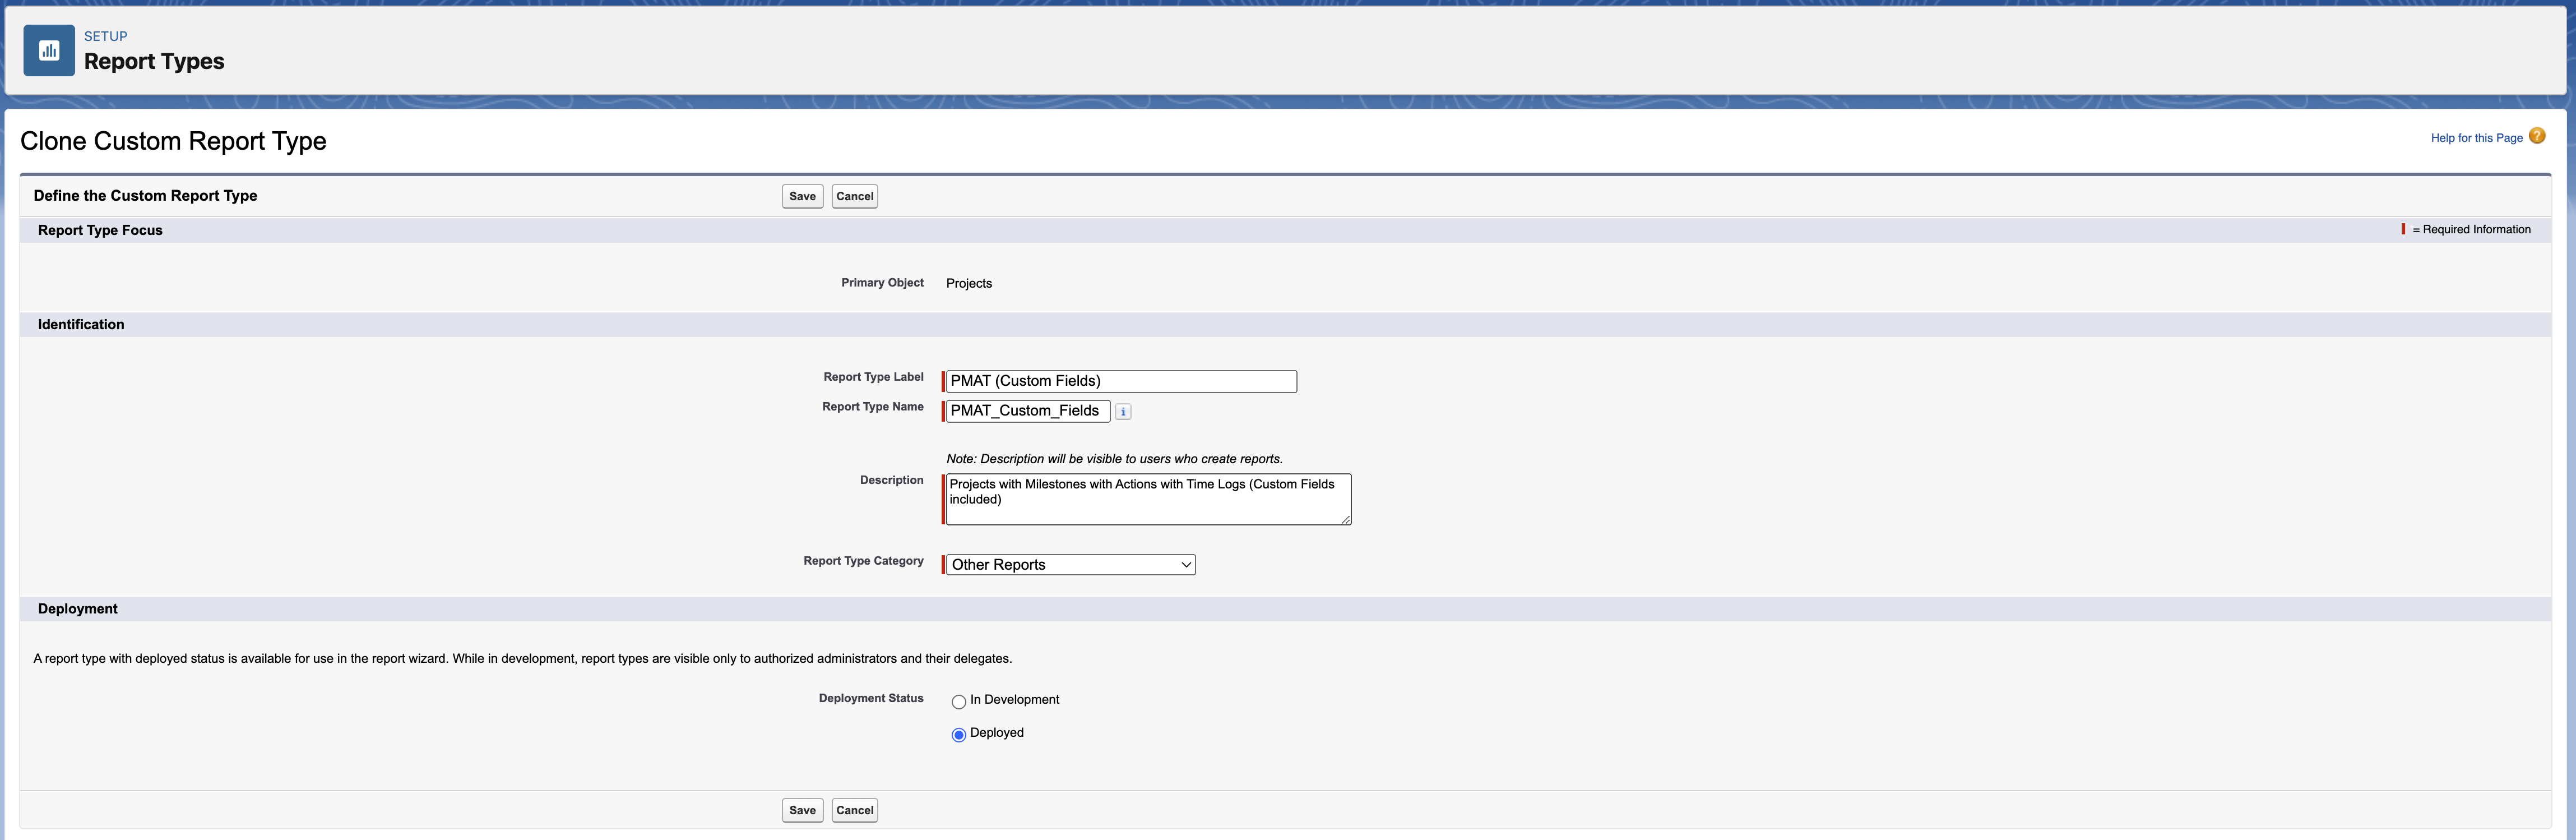The image size is (2576, 840).
Task: Open the Help for this Page link
Action: point(2476,138)
